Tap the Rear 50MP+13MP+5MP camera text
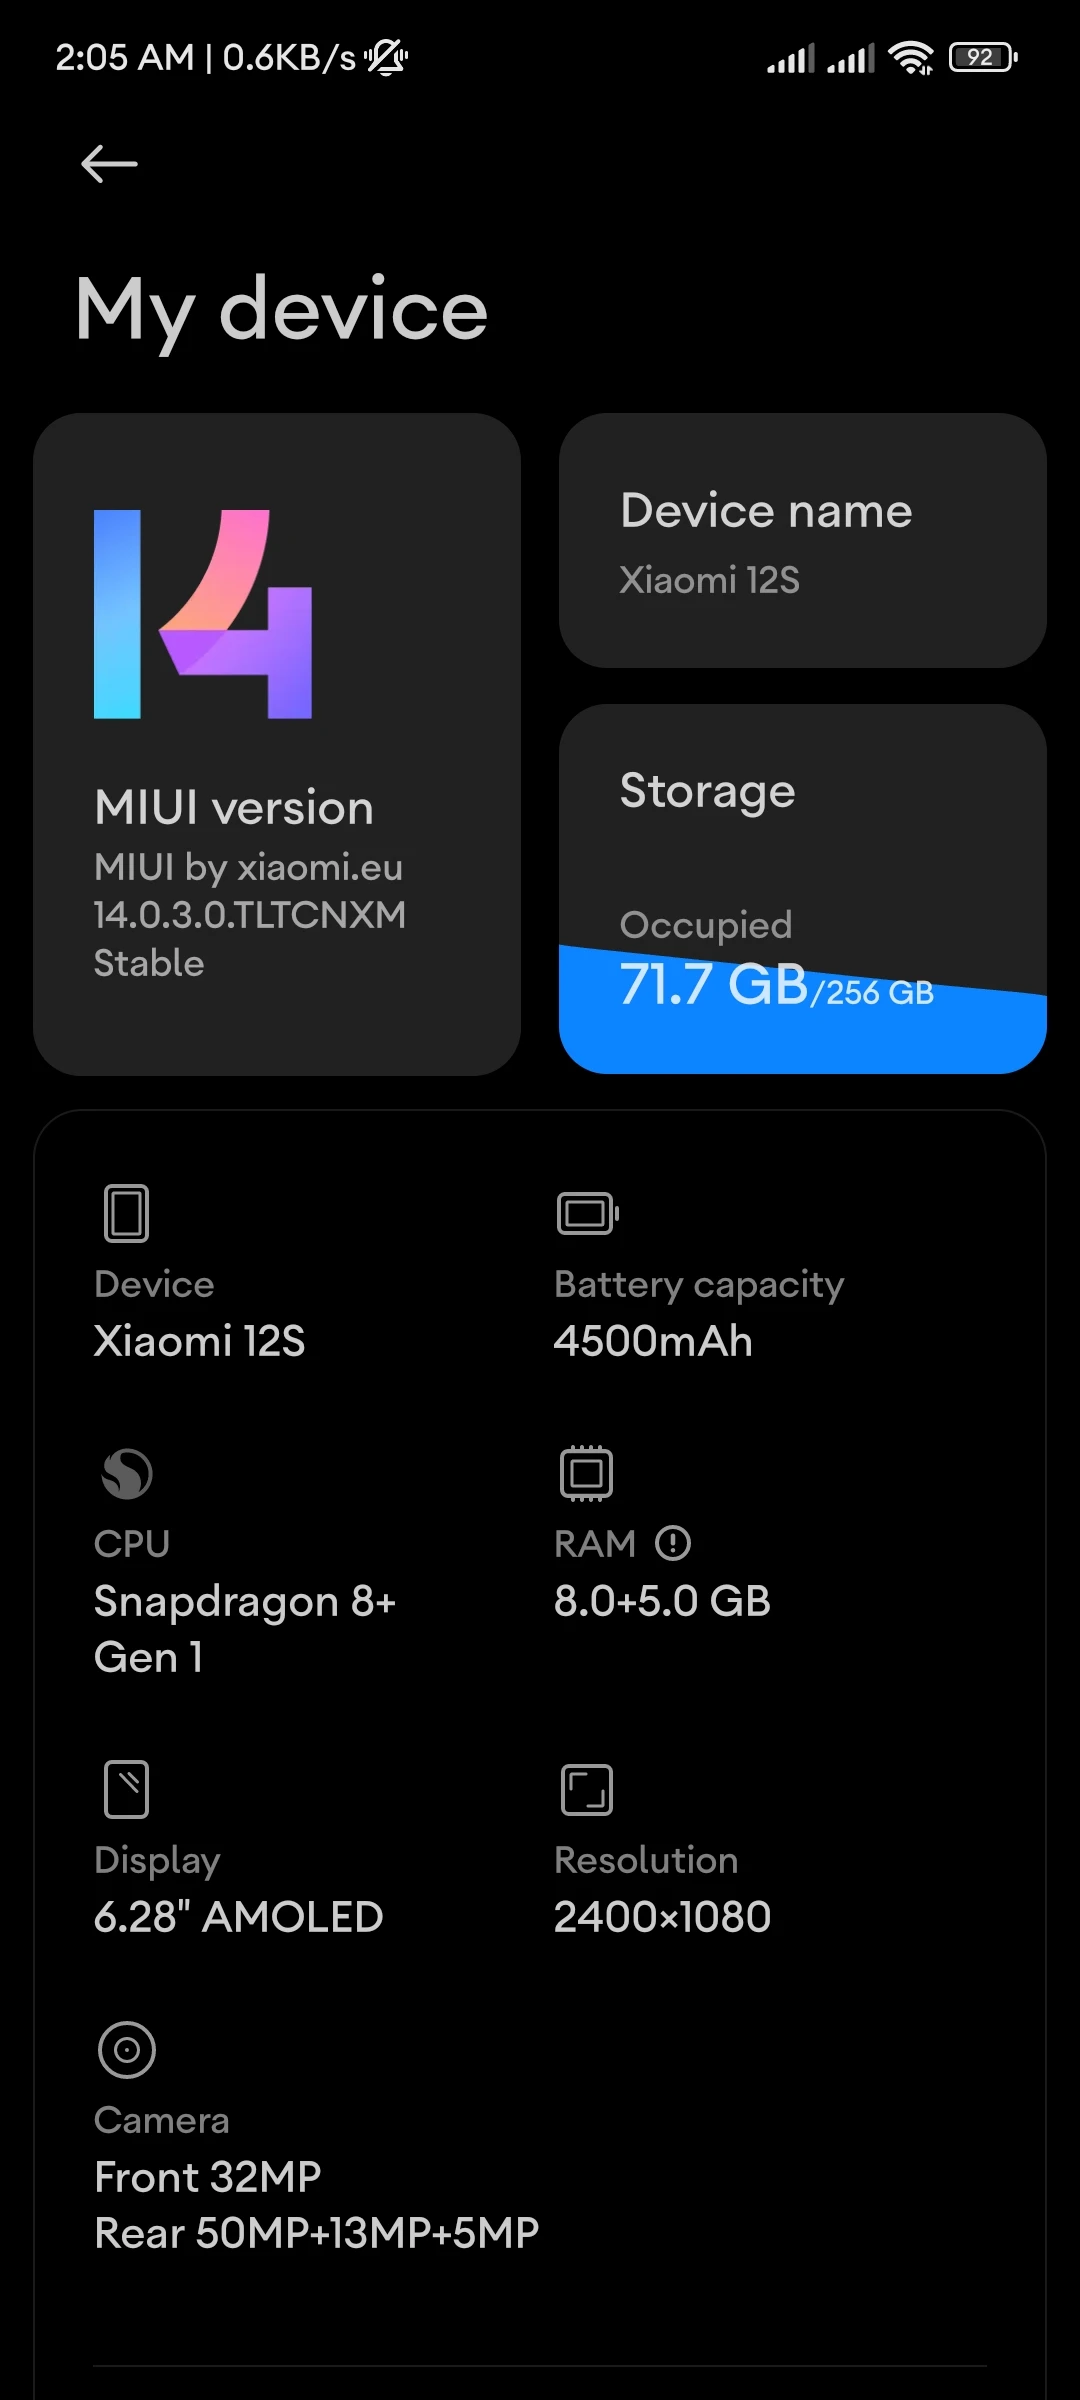 coord(317,2233)
